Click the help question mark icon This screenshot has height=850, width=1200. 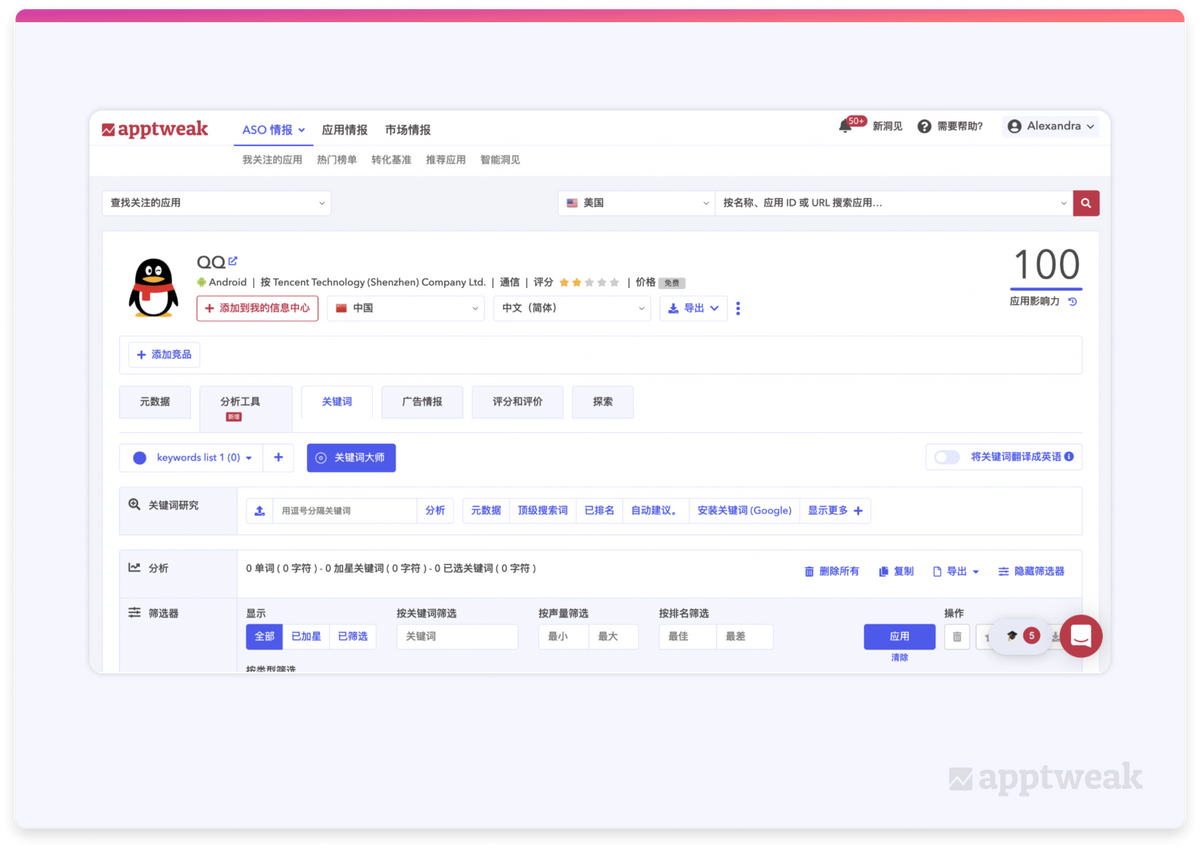tap(924, 126)
